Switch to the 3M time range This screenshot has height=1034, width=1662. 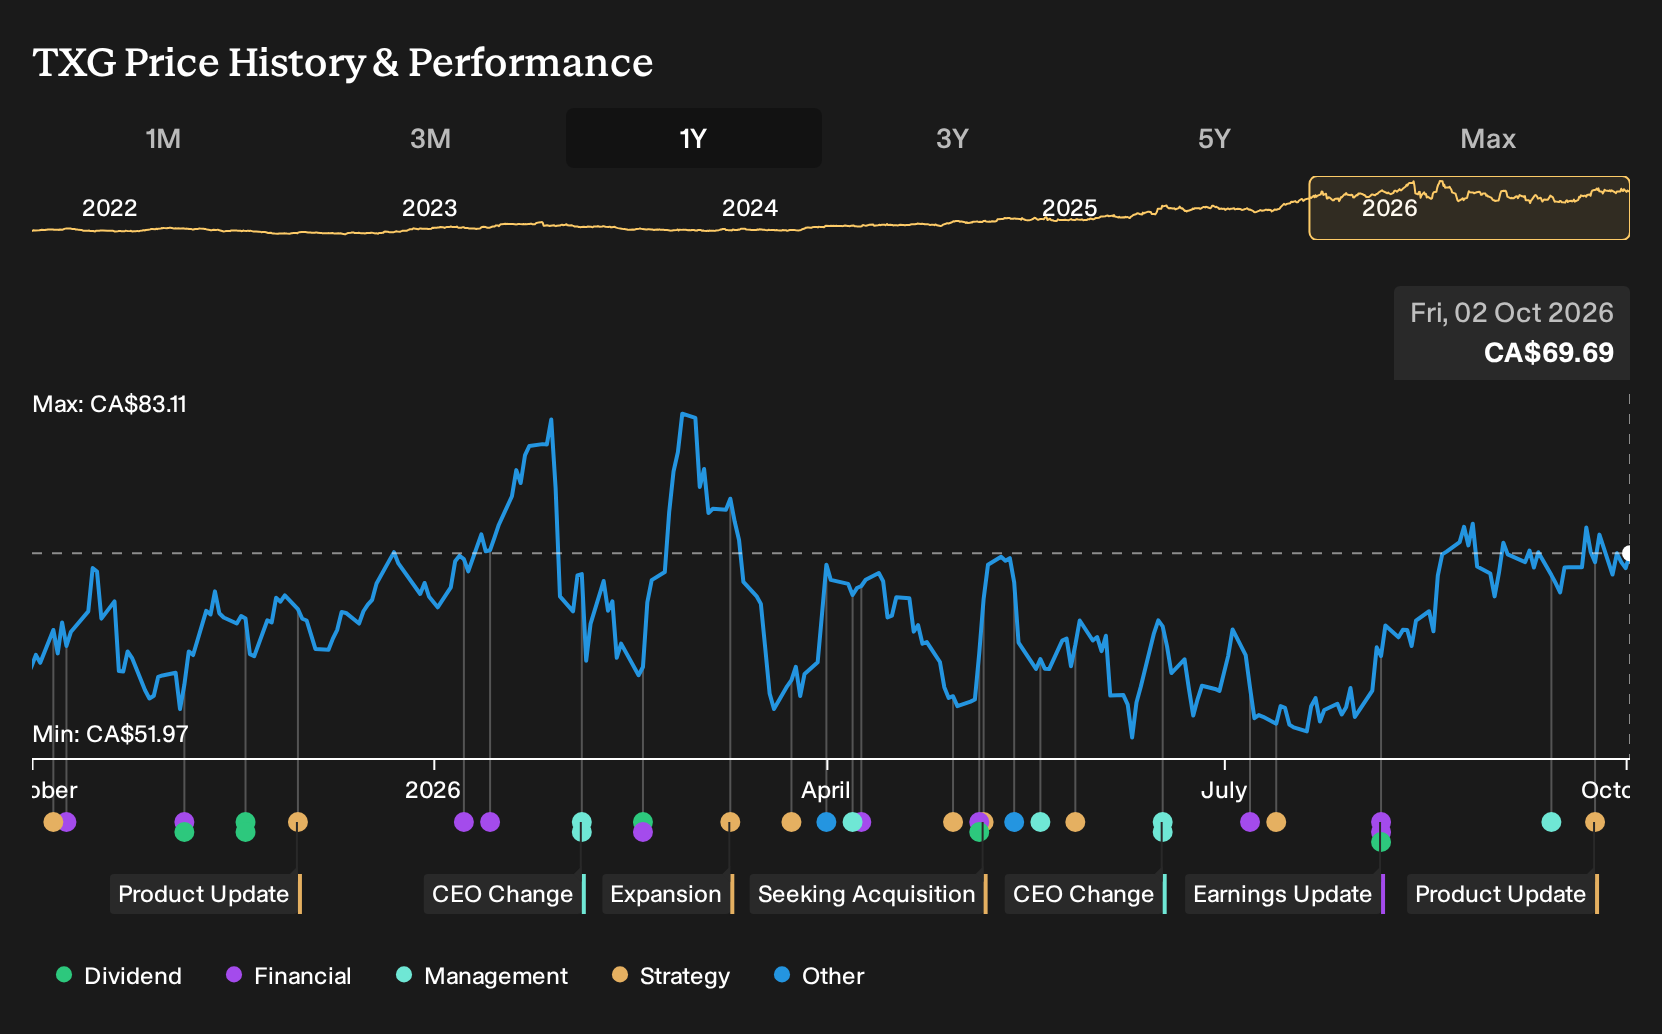pos(430,138)
